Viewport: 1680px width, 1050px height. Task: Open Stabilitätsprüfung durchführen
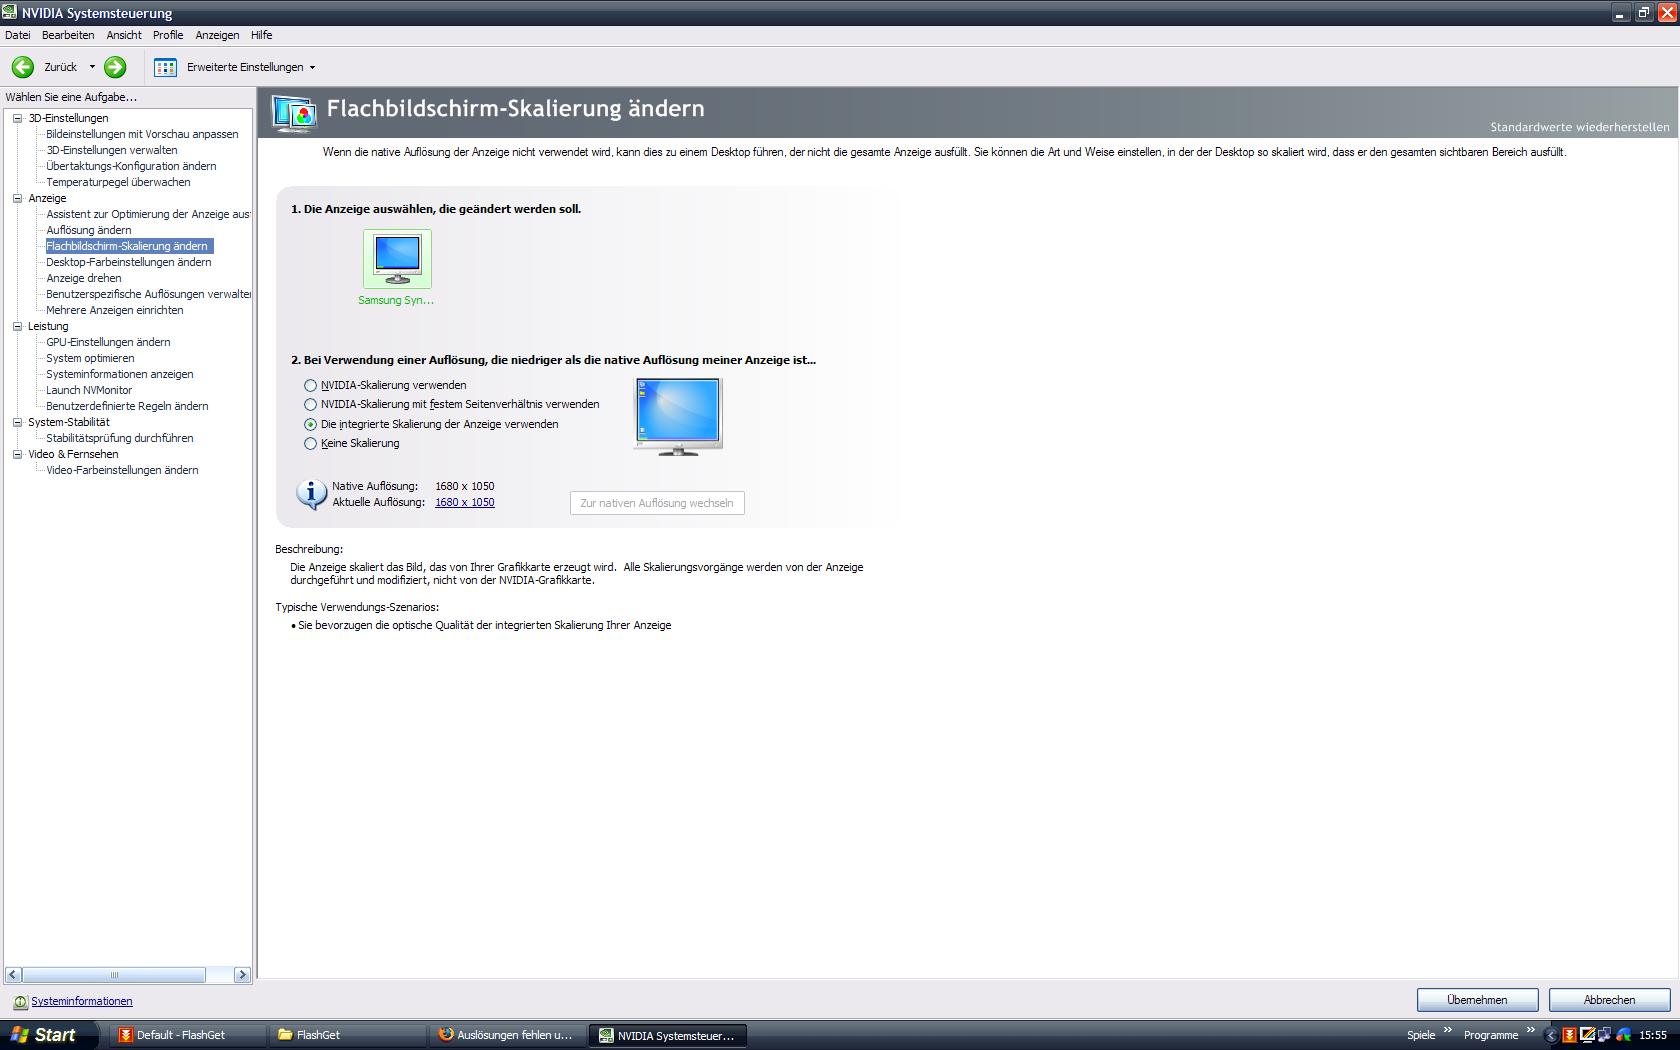coord(120,438)
